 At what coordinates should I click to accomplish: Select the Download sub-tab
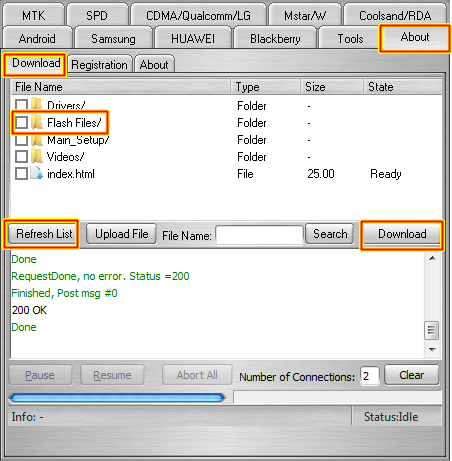[36, 63]
